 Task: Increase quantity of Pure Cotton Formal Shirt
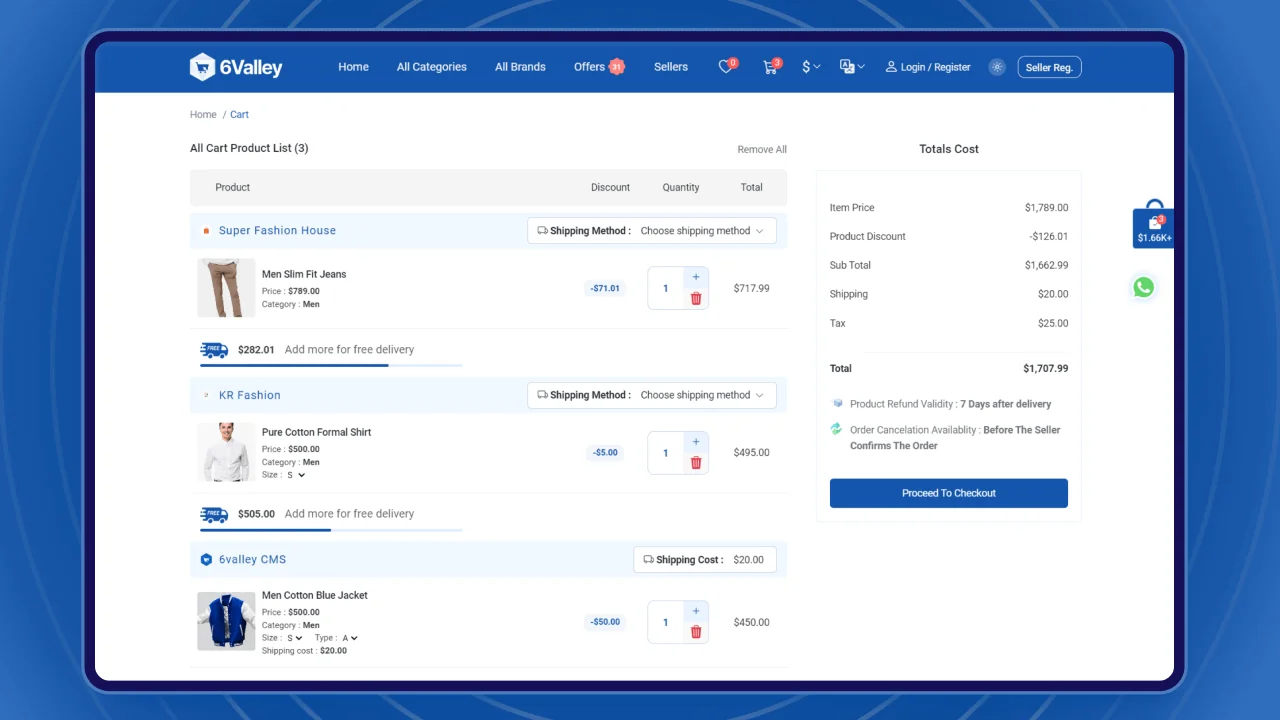[x=696, y=441]
